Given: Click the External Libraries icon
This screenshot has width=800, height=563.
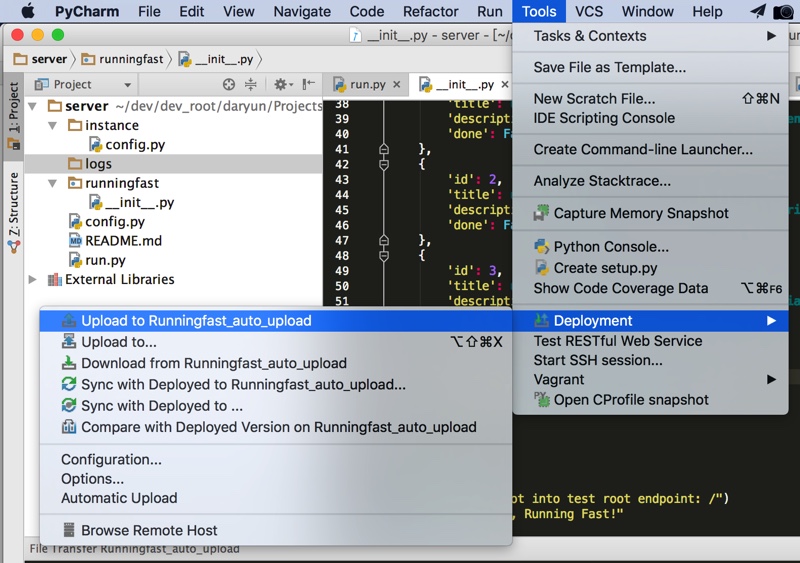Looking at the screenshot, I should pos(55,280).
